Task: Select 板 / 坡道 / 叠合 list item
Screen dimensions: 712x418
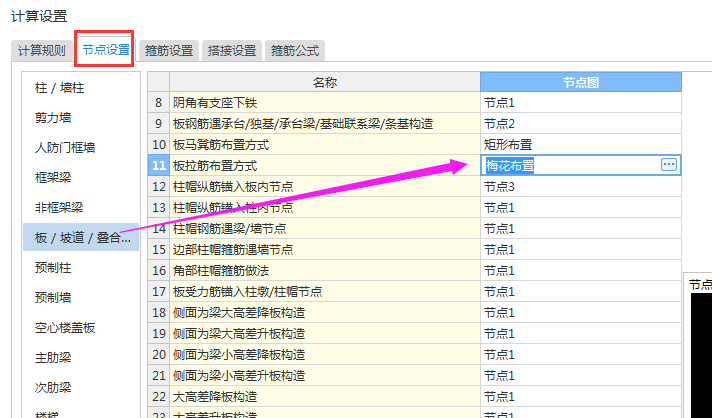Action: [x=81, y=237]
